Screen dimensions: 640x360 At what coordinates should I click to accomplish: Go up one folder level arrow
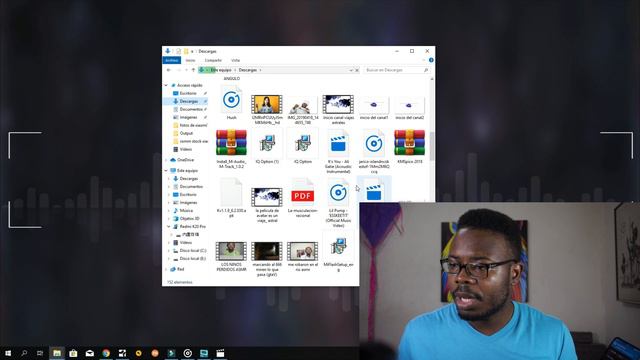tap(193, 70)
